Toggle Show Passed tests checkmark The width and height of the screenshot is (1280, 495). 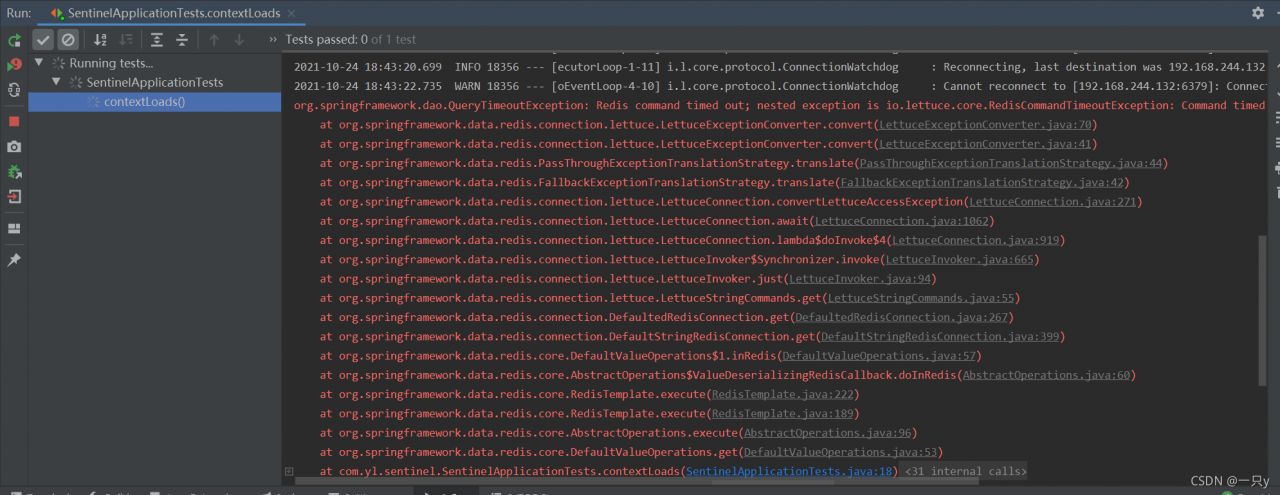pos(43,40)
